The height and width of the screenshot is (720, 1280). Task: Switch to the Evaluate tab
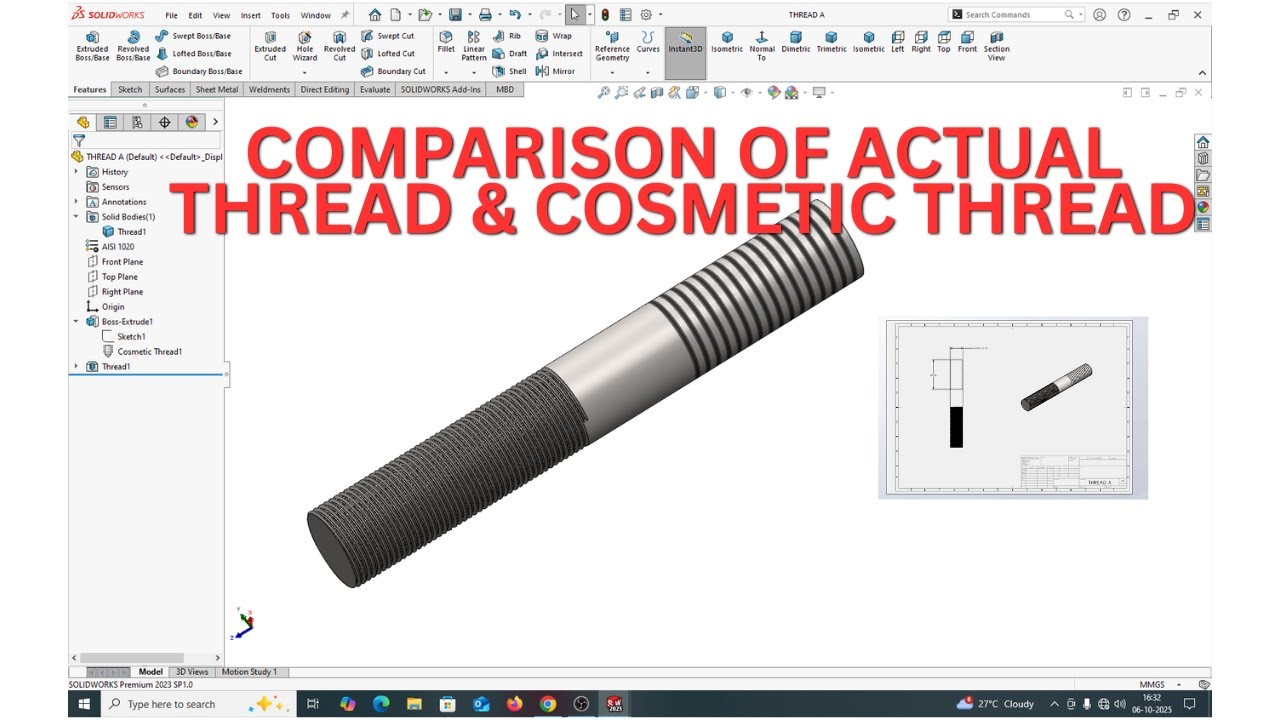pyautogui.click(x=375, y=90)
